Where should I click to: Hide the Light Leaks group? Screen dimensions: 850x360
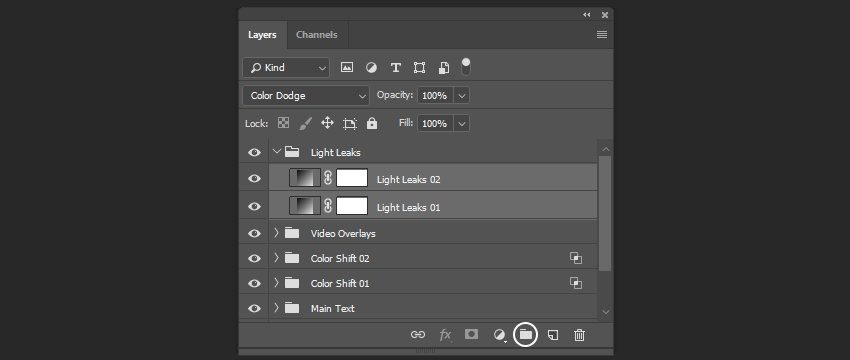click(254, 152)
